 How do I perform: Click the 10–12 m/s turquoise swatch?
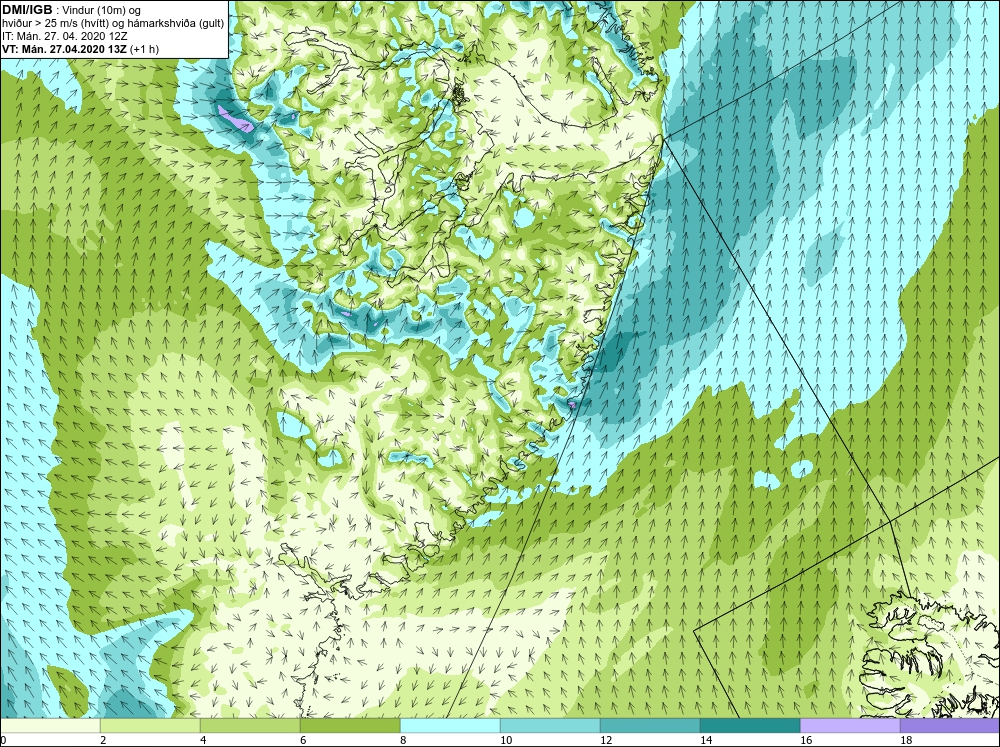[550, 725]
